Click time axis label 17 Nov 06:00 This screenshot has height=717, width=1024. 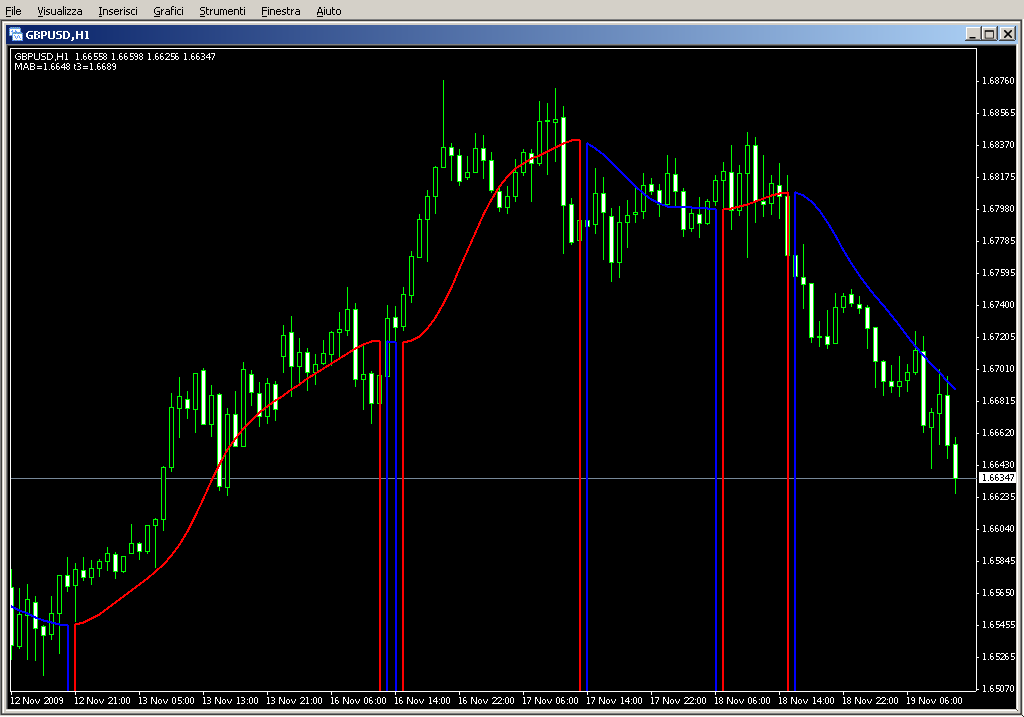(551, 701)
